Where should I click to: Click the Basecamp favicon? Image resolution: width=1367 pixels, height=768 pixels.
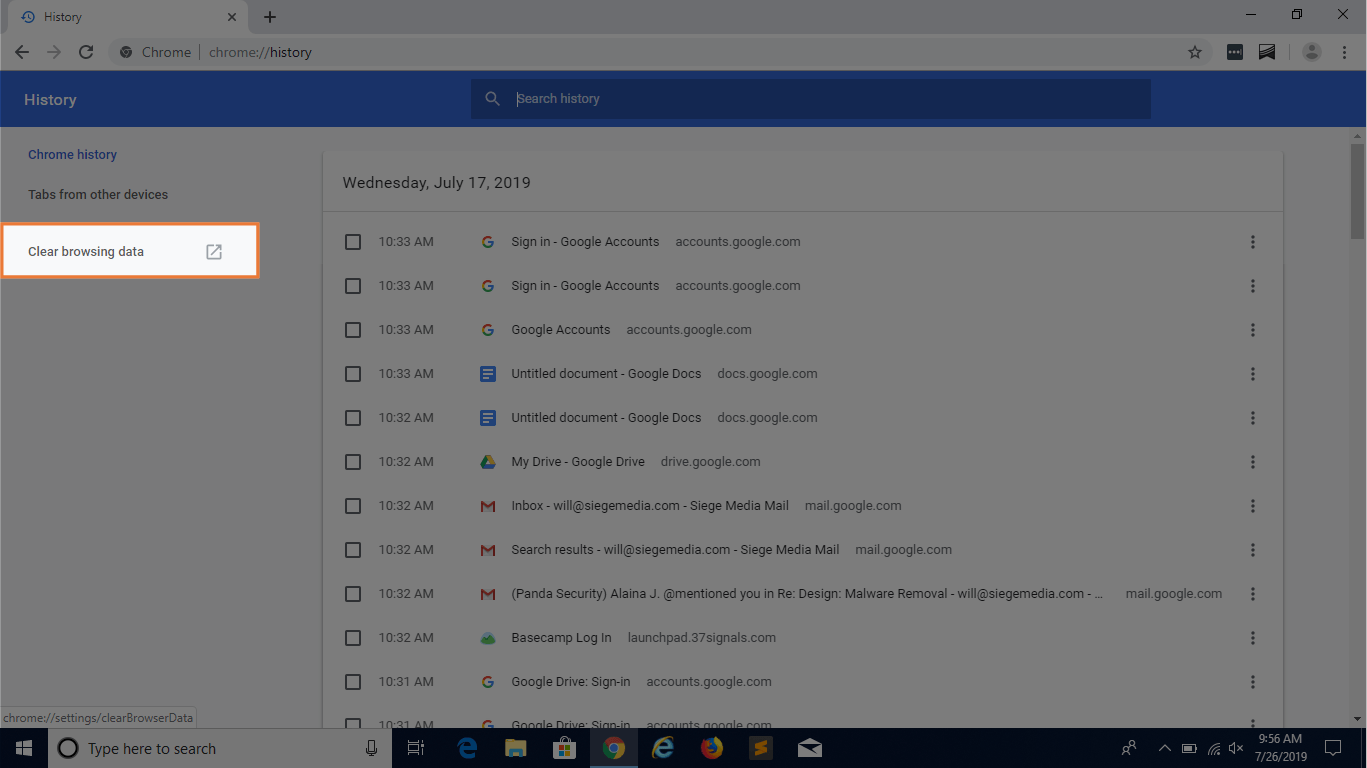(488, 638)
